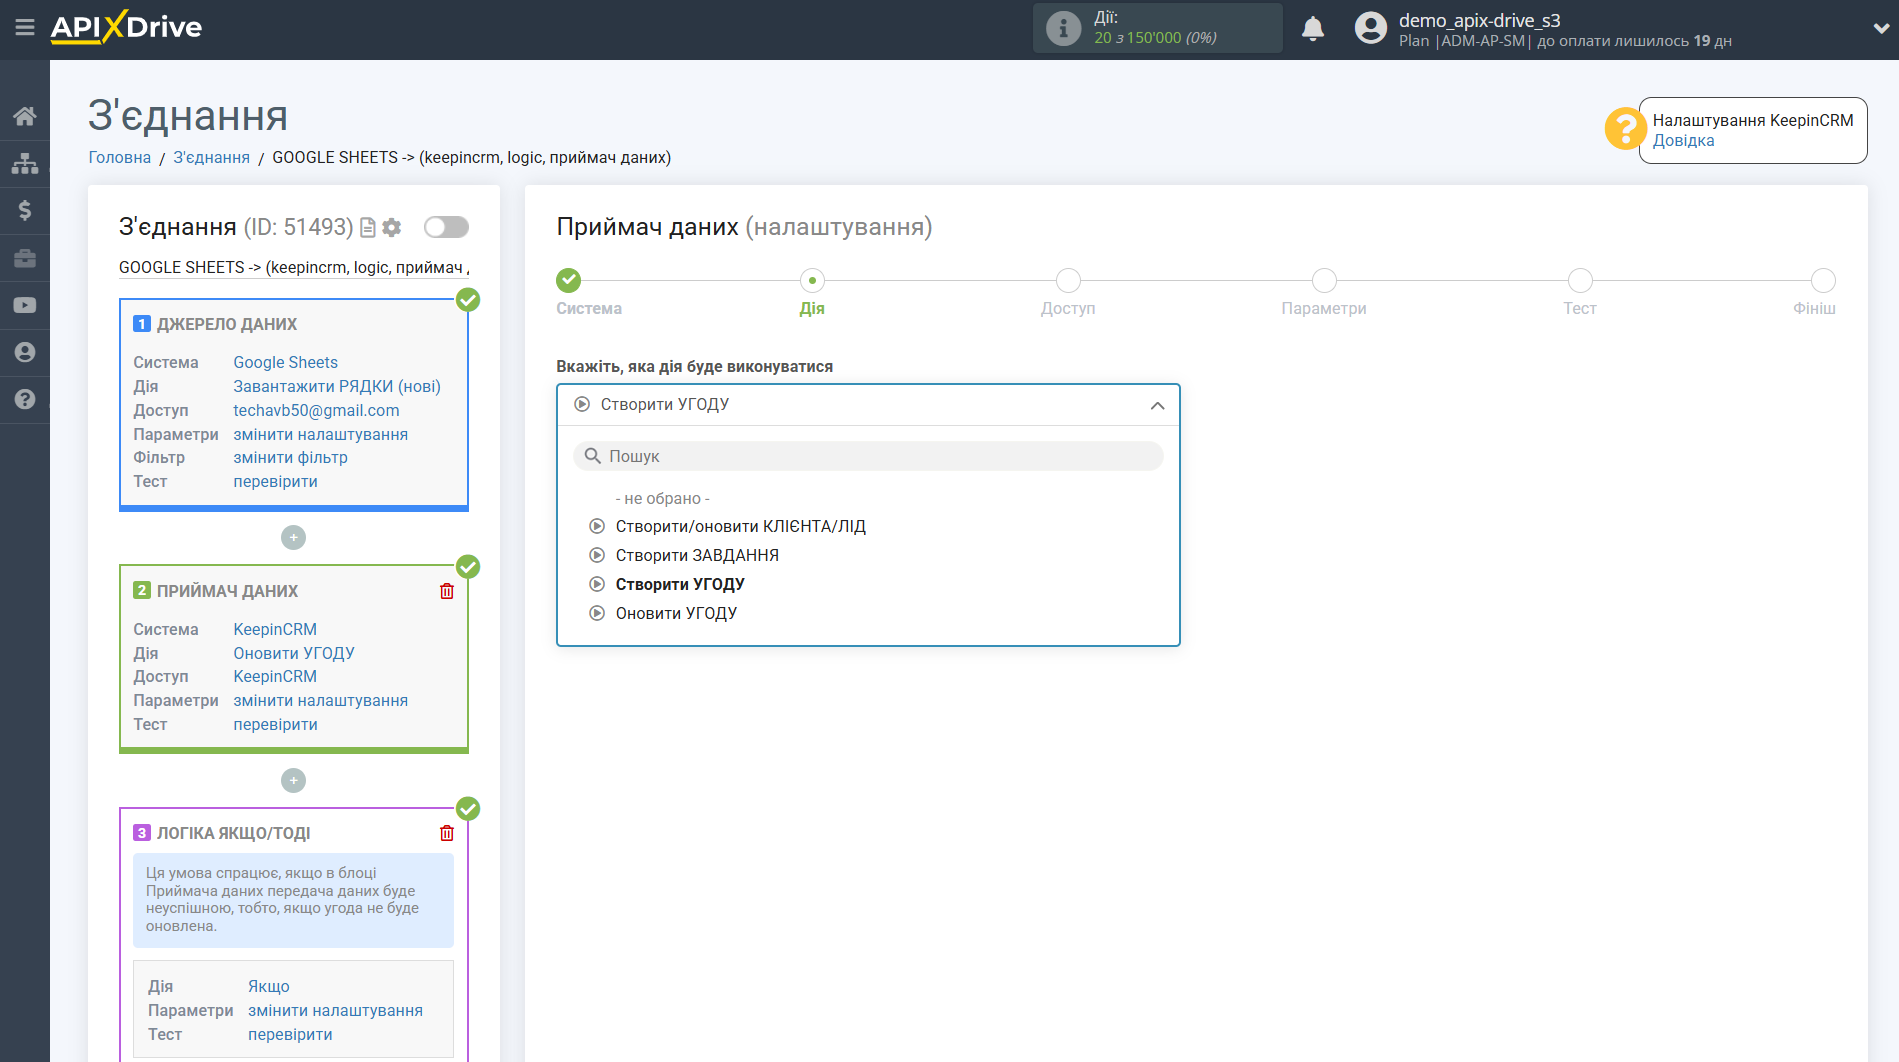Open the З'єднання breadcrumb link
The width and height of the screenshot is (1899, 1062).
click(212, 157)
